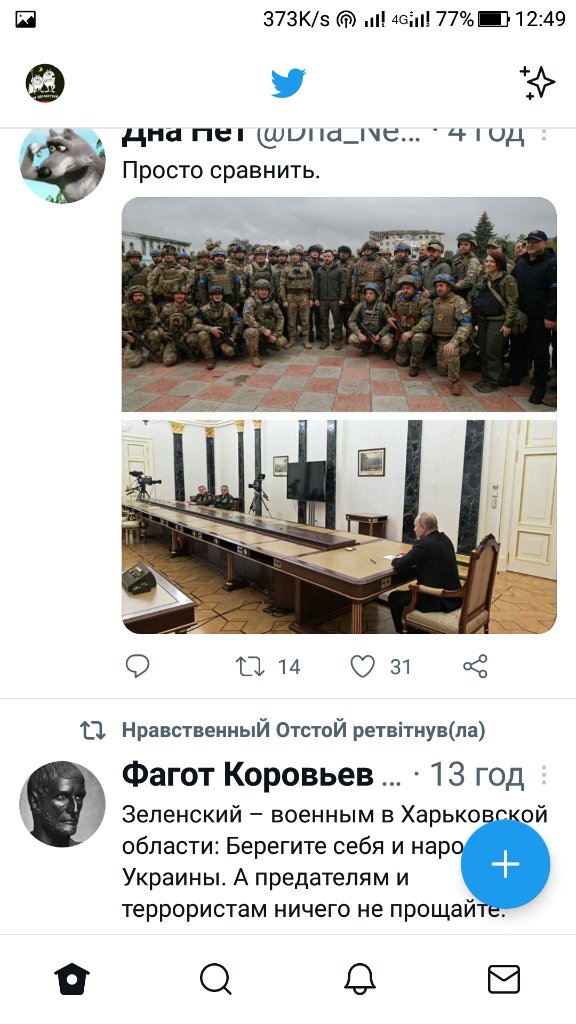Screen dimensions: 576x1024
Task: Tap the compose new tweet floating button
Action: coord(505,864)
